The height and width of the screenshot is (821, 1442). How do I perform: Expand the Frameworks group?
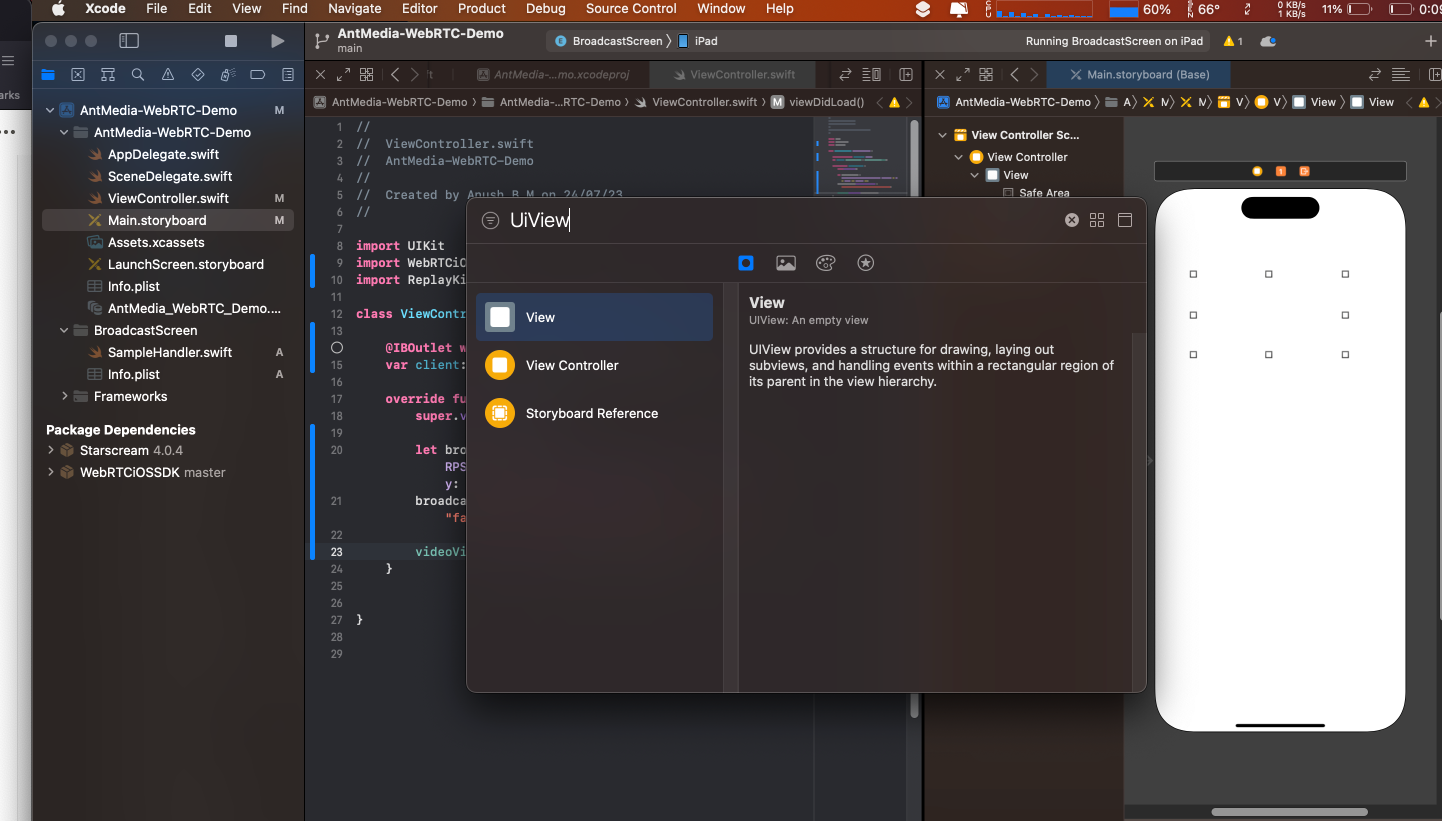65,396
